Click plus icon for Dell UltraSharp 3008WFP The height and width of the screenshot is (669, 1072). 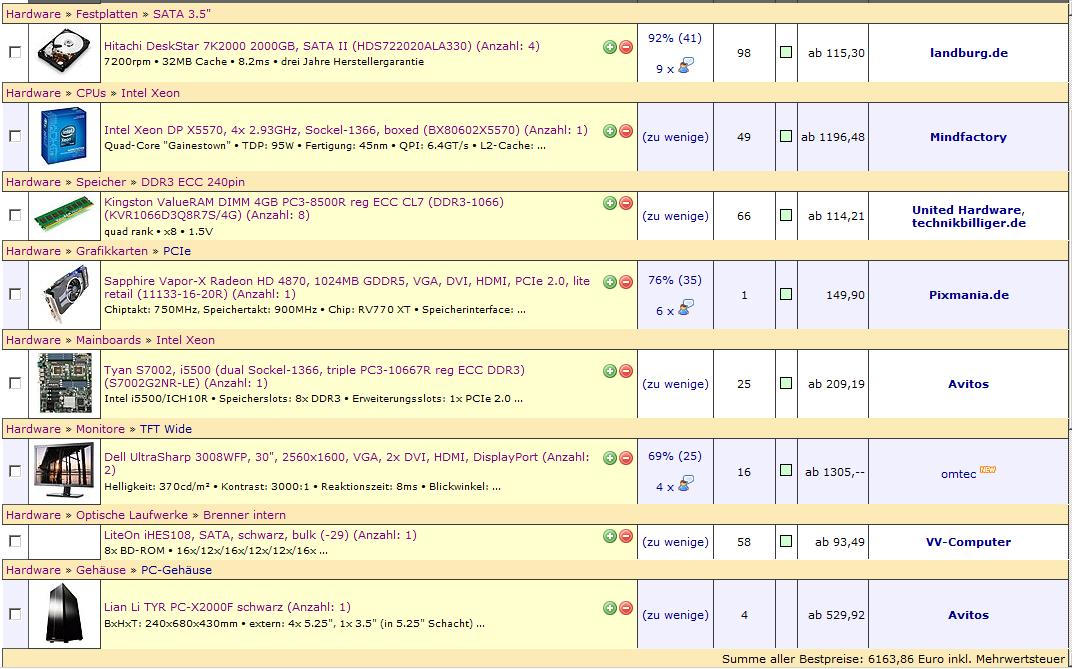(x=610, y=458)
